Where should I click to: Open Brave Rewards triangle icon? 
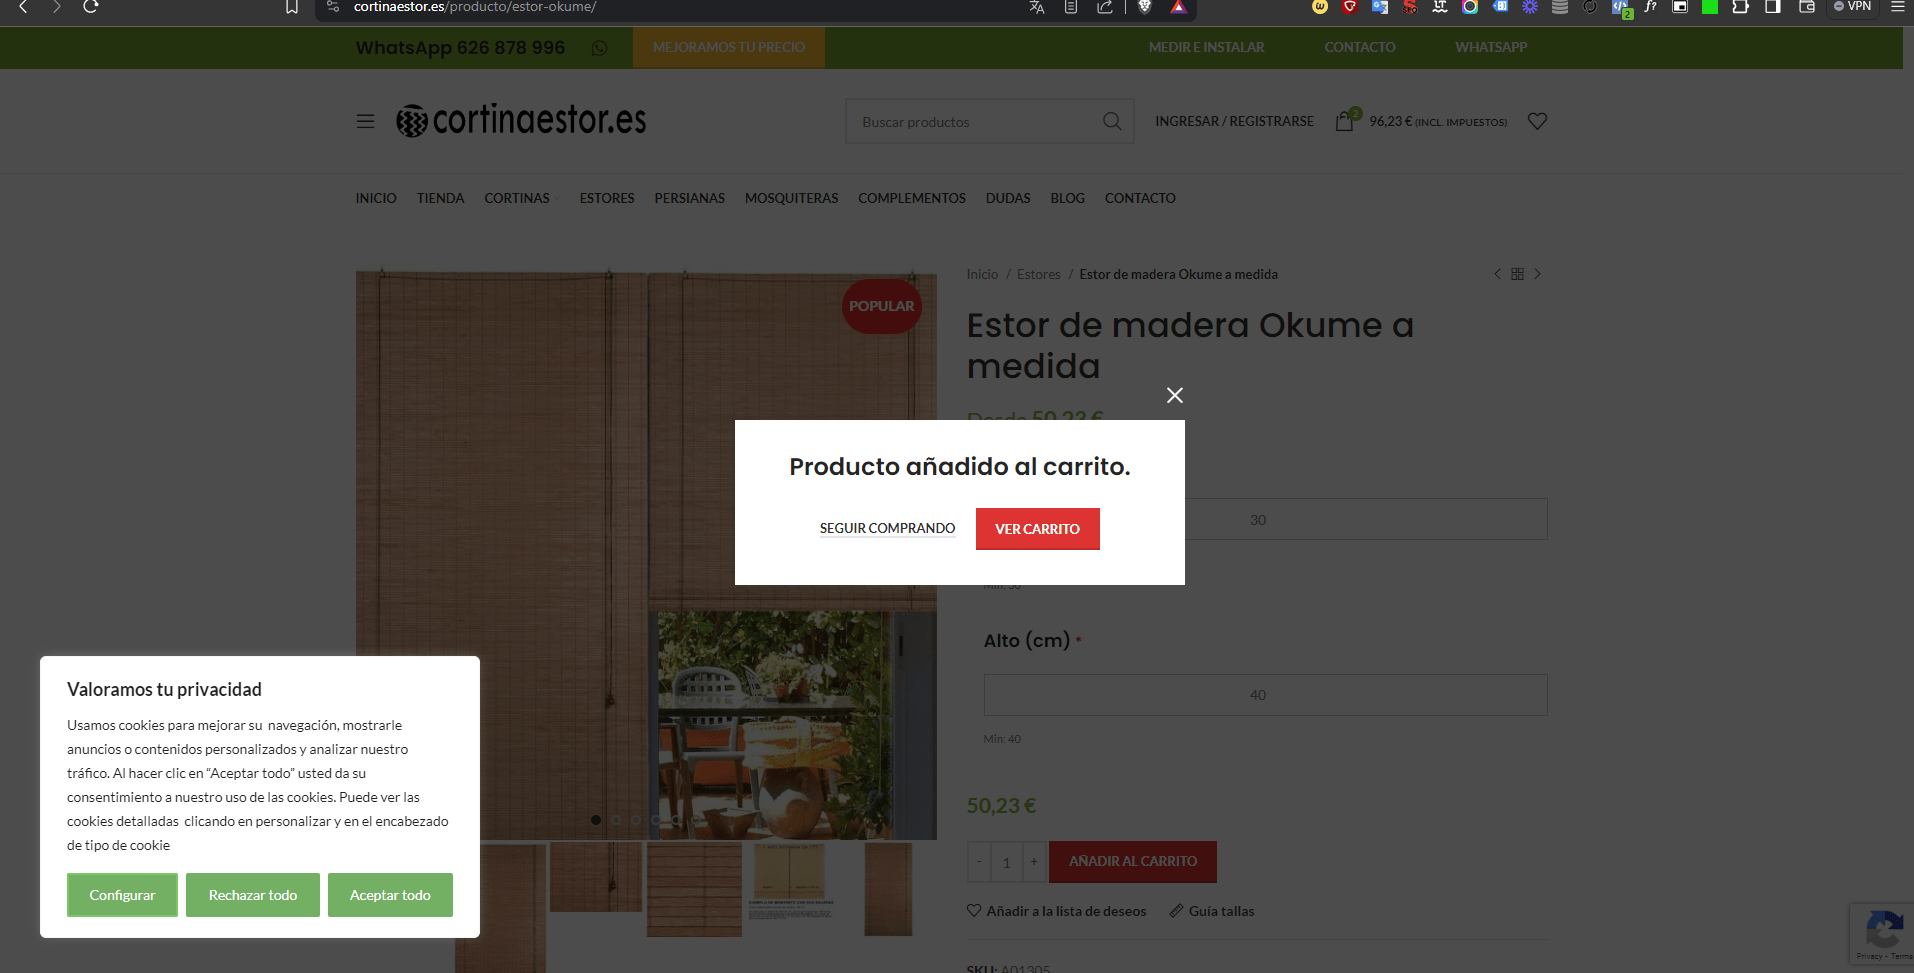click(x=1178, y=7)
